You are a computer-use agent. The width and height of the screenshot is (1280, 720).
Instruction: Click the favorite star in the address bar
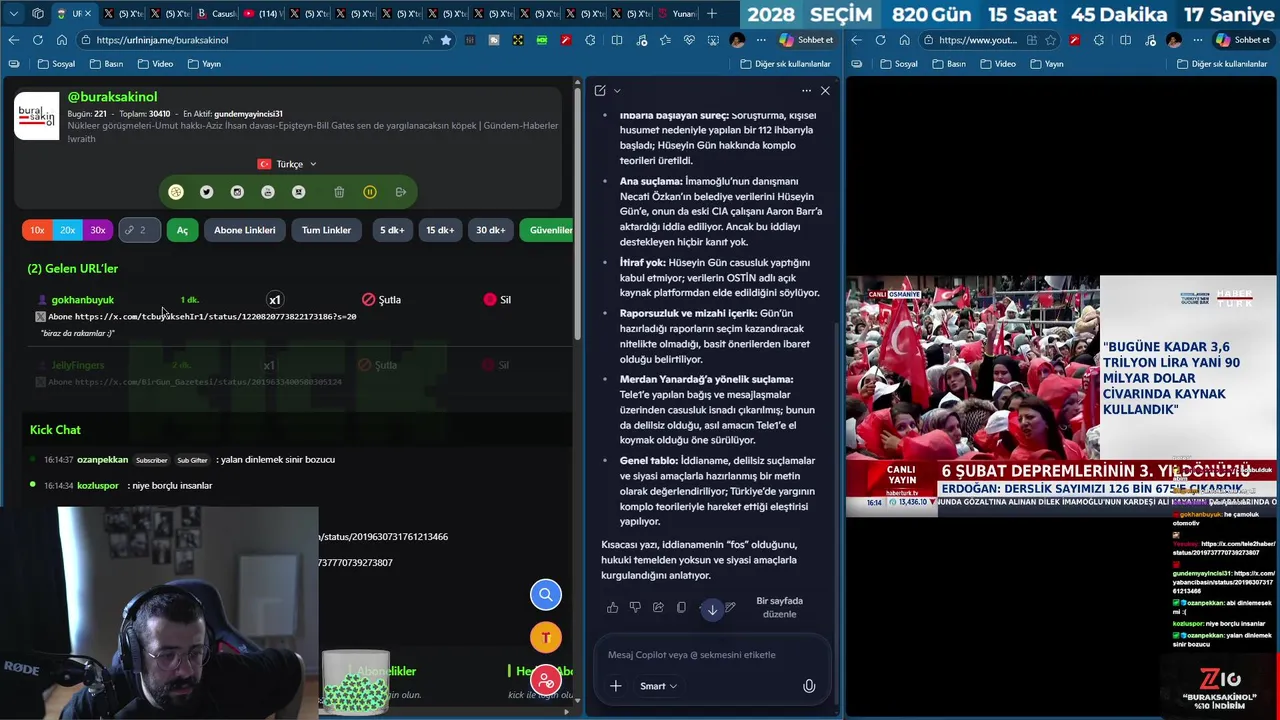coord(446,40)
